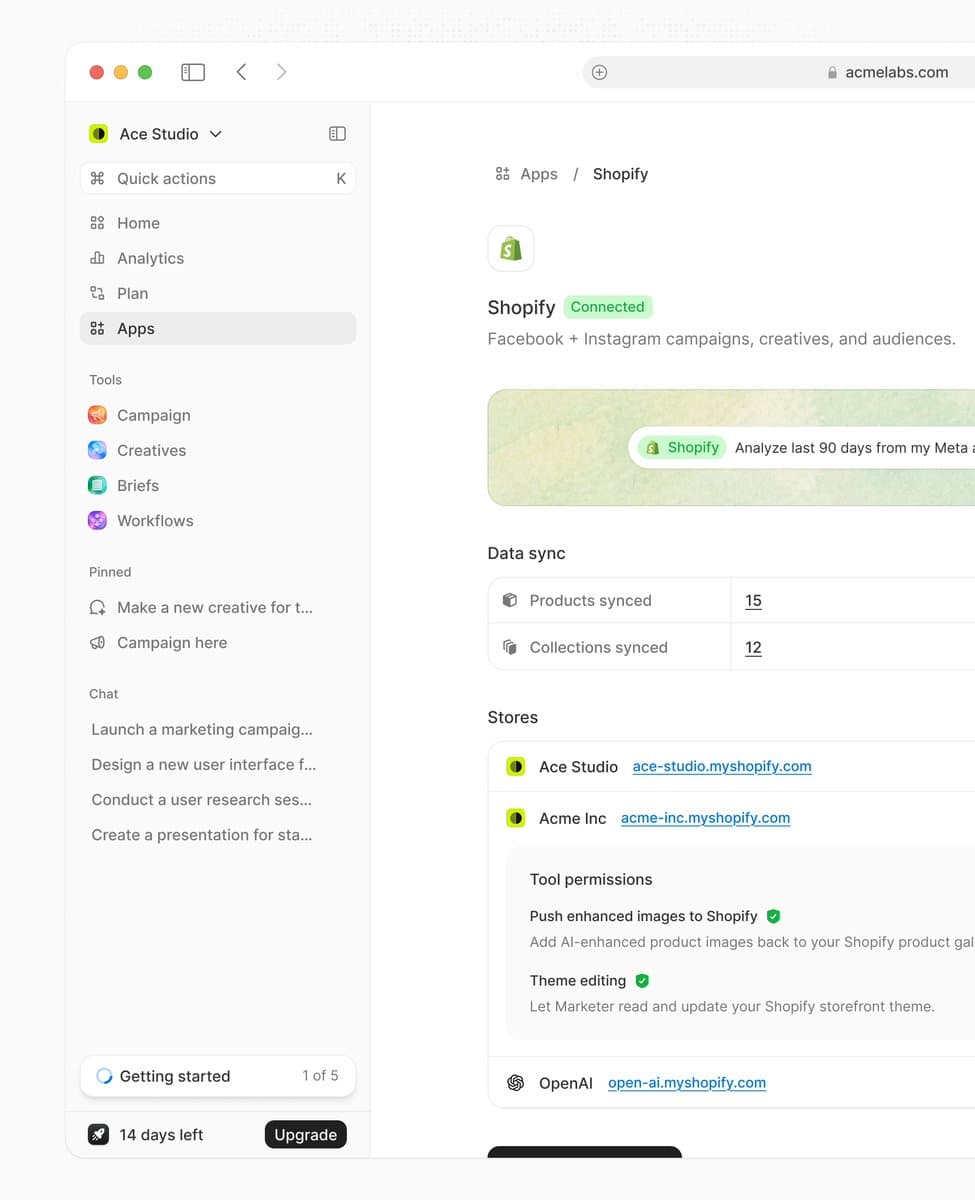The width and height of the screenshot is (975, 1200).
Task: Click the acmelabs.com address bar
Action: point(779,72)
